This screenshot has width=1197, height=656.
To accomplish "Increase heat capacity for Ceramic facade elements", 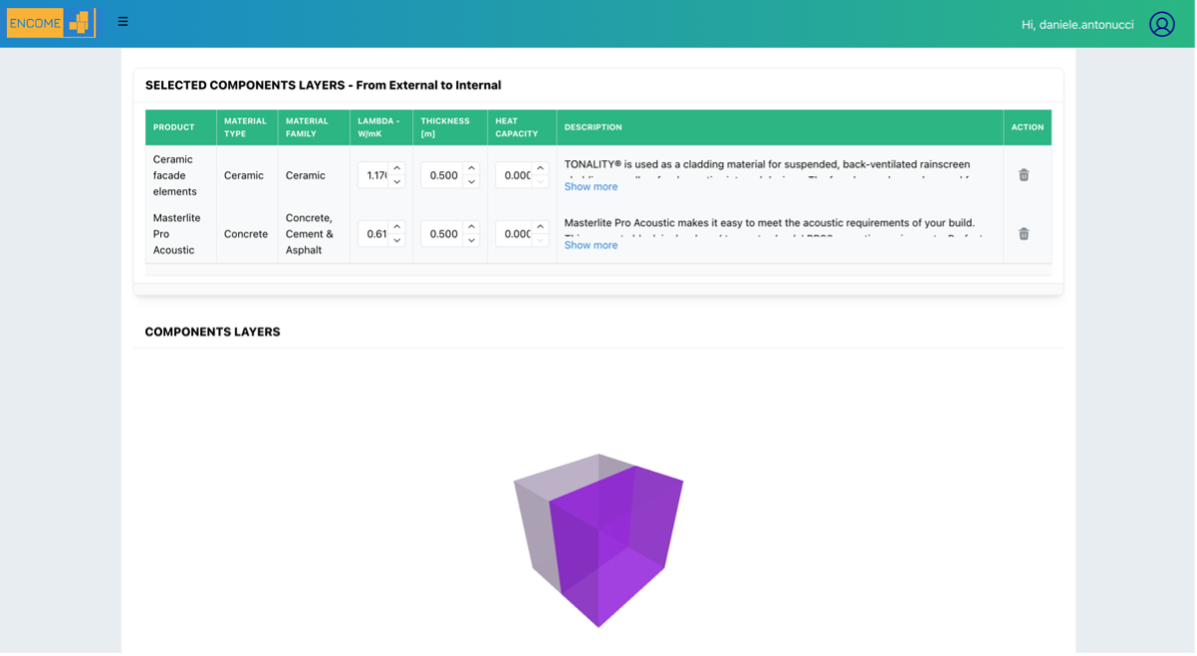I will point(541,169).
